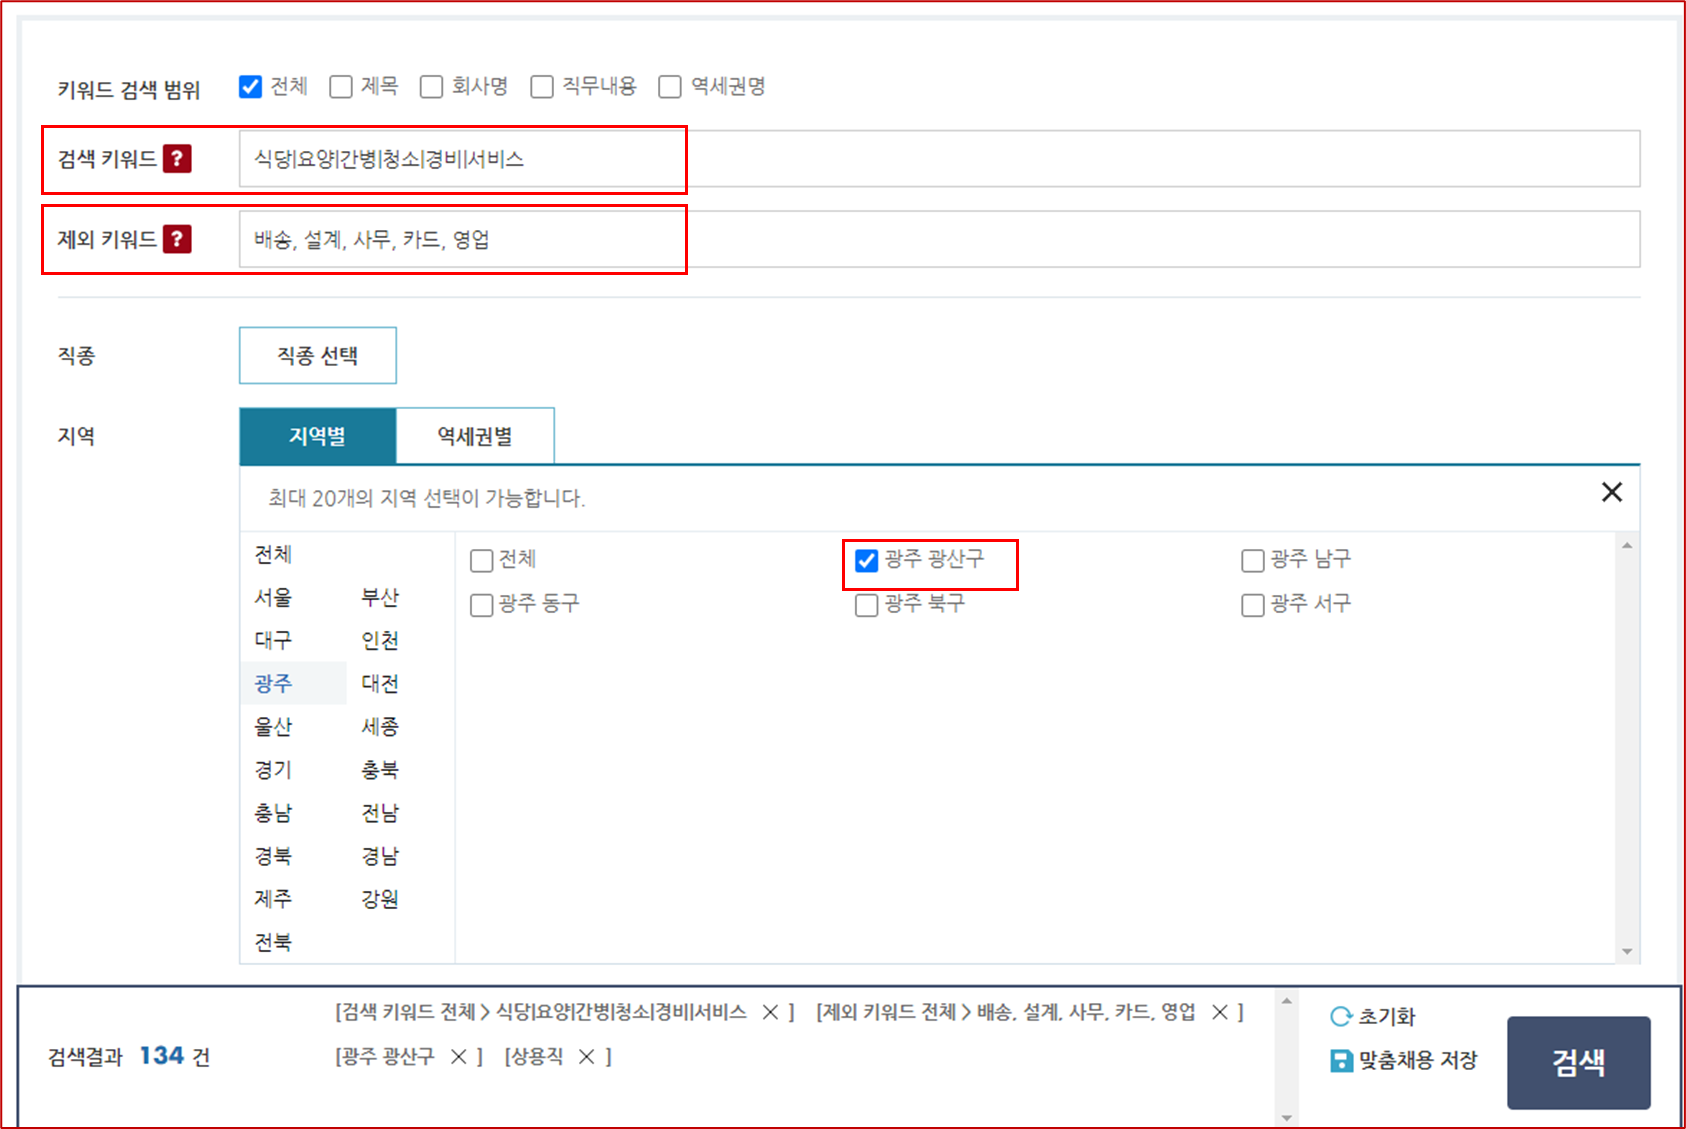Check the 전체 district checkbox in region list
The width and height of the screenshot is (1686, 1129).
(x=482, y=560)
